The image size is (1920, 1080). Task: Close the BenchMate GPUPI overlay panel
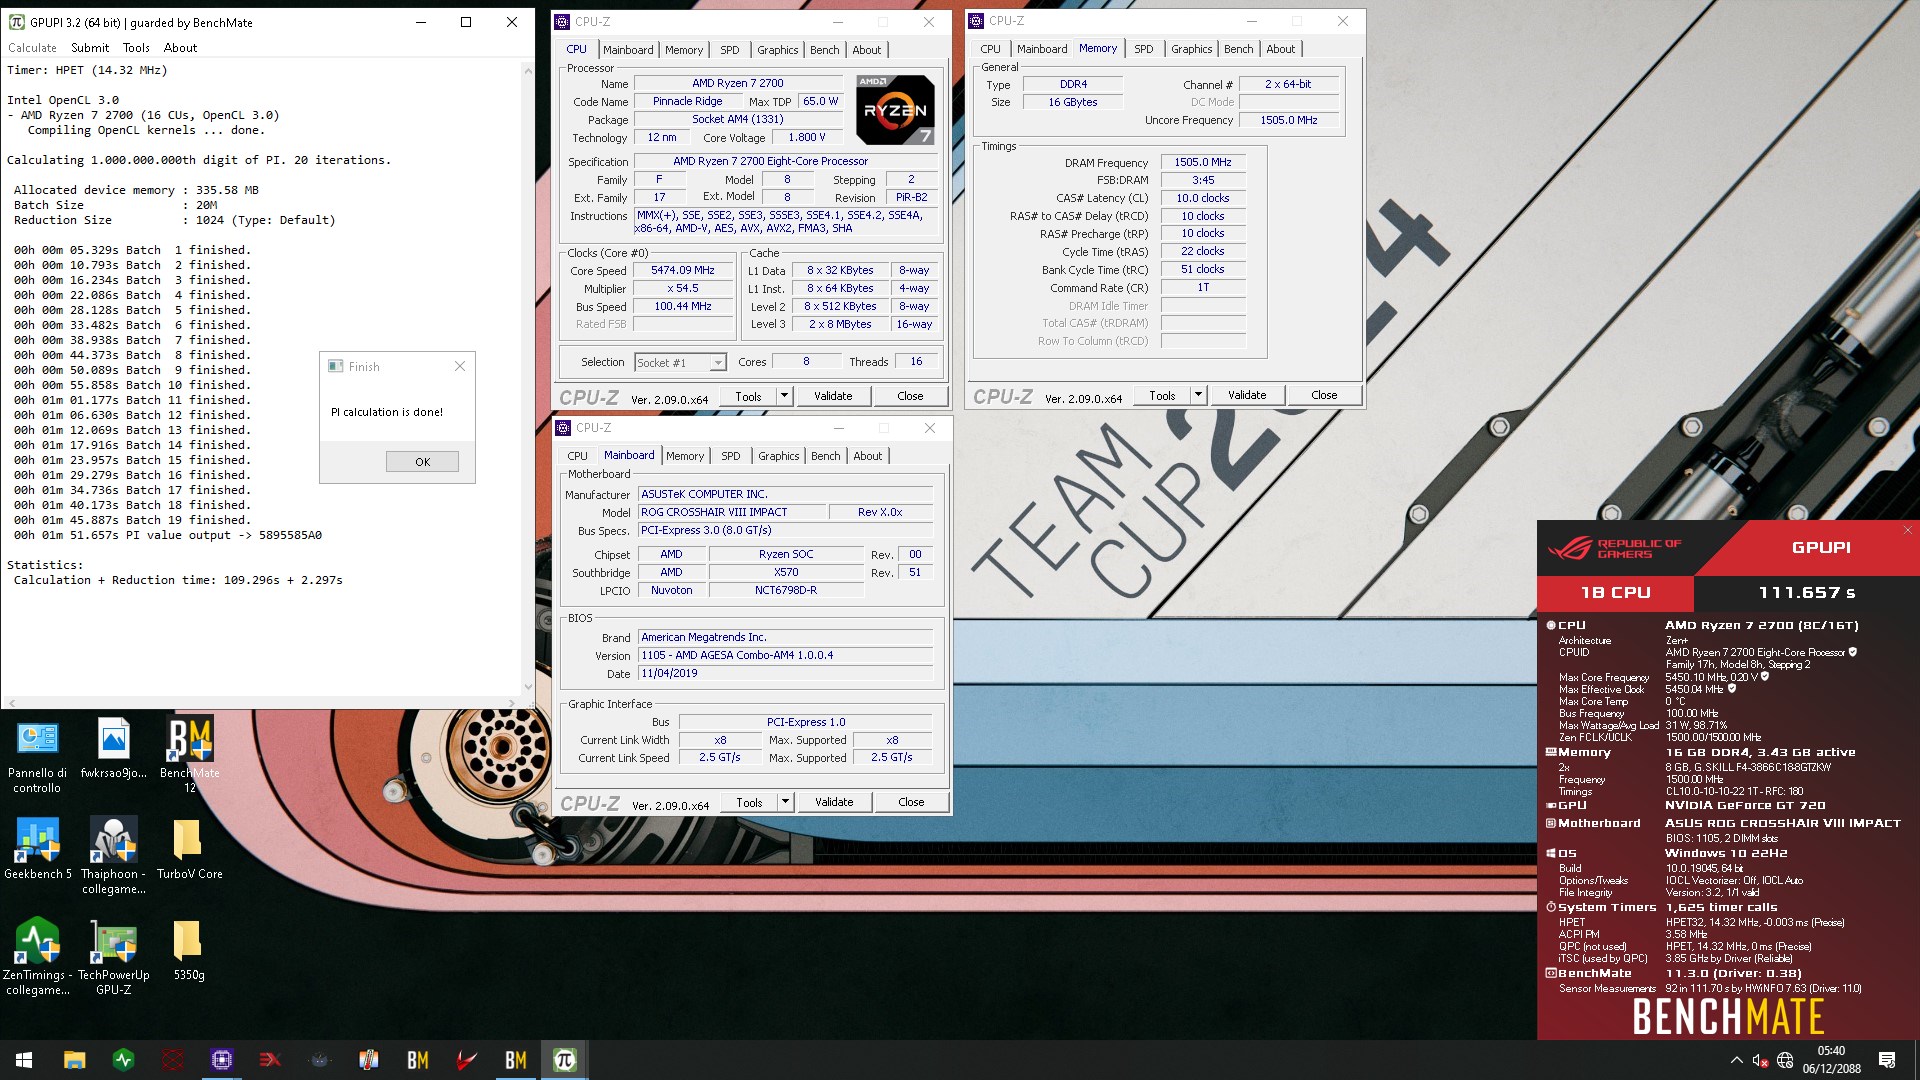point(1908,530)
